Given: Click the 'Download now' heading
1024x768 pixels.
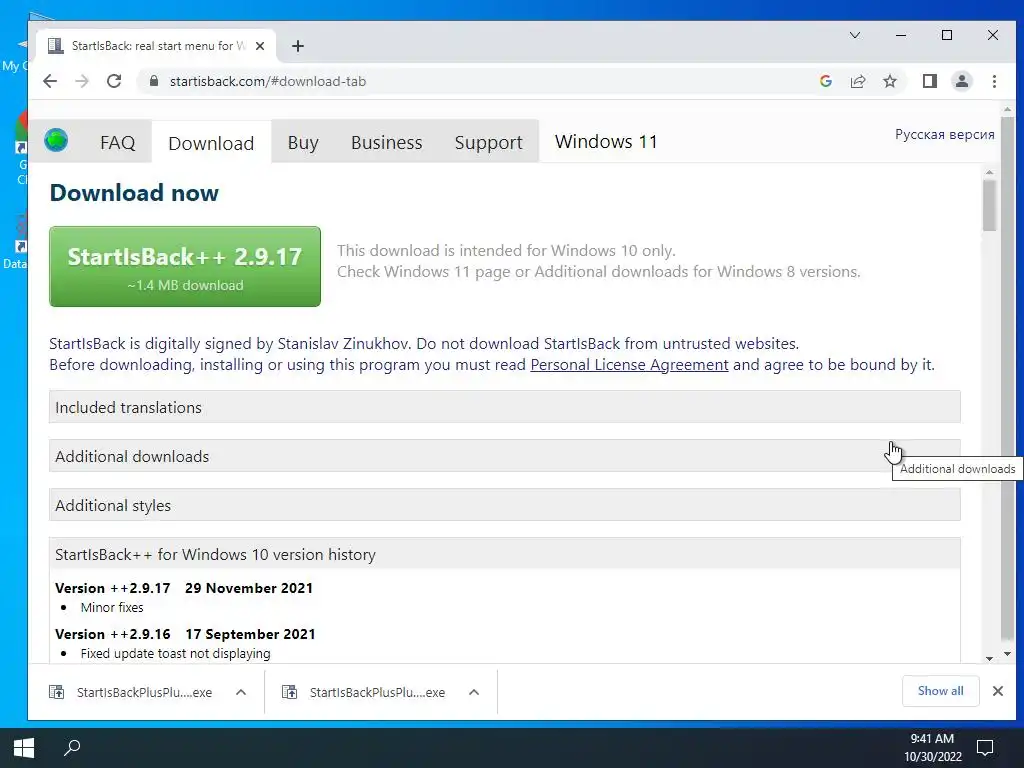Looking at the screenshot, I should 134,193.
